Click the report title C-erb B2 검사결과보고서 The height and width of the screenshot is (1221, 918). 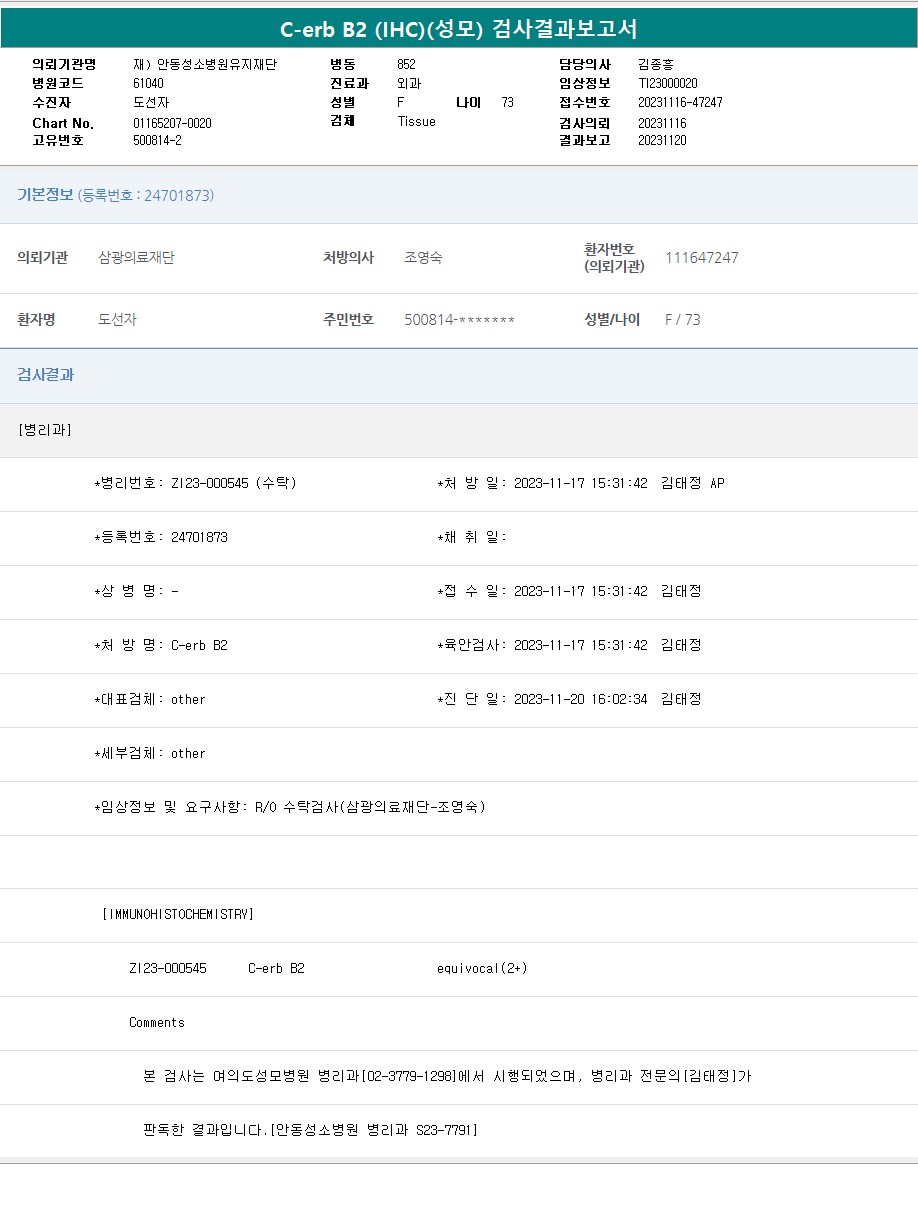click(459, 29)
